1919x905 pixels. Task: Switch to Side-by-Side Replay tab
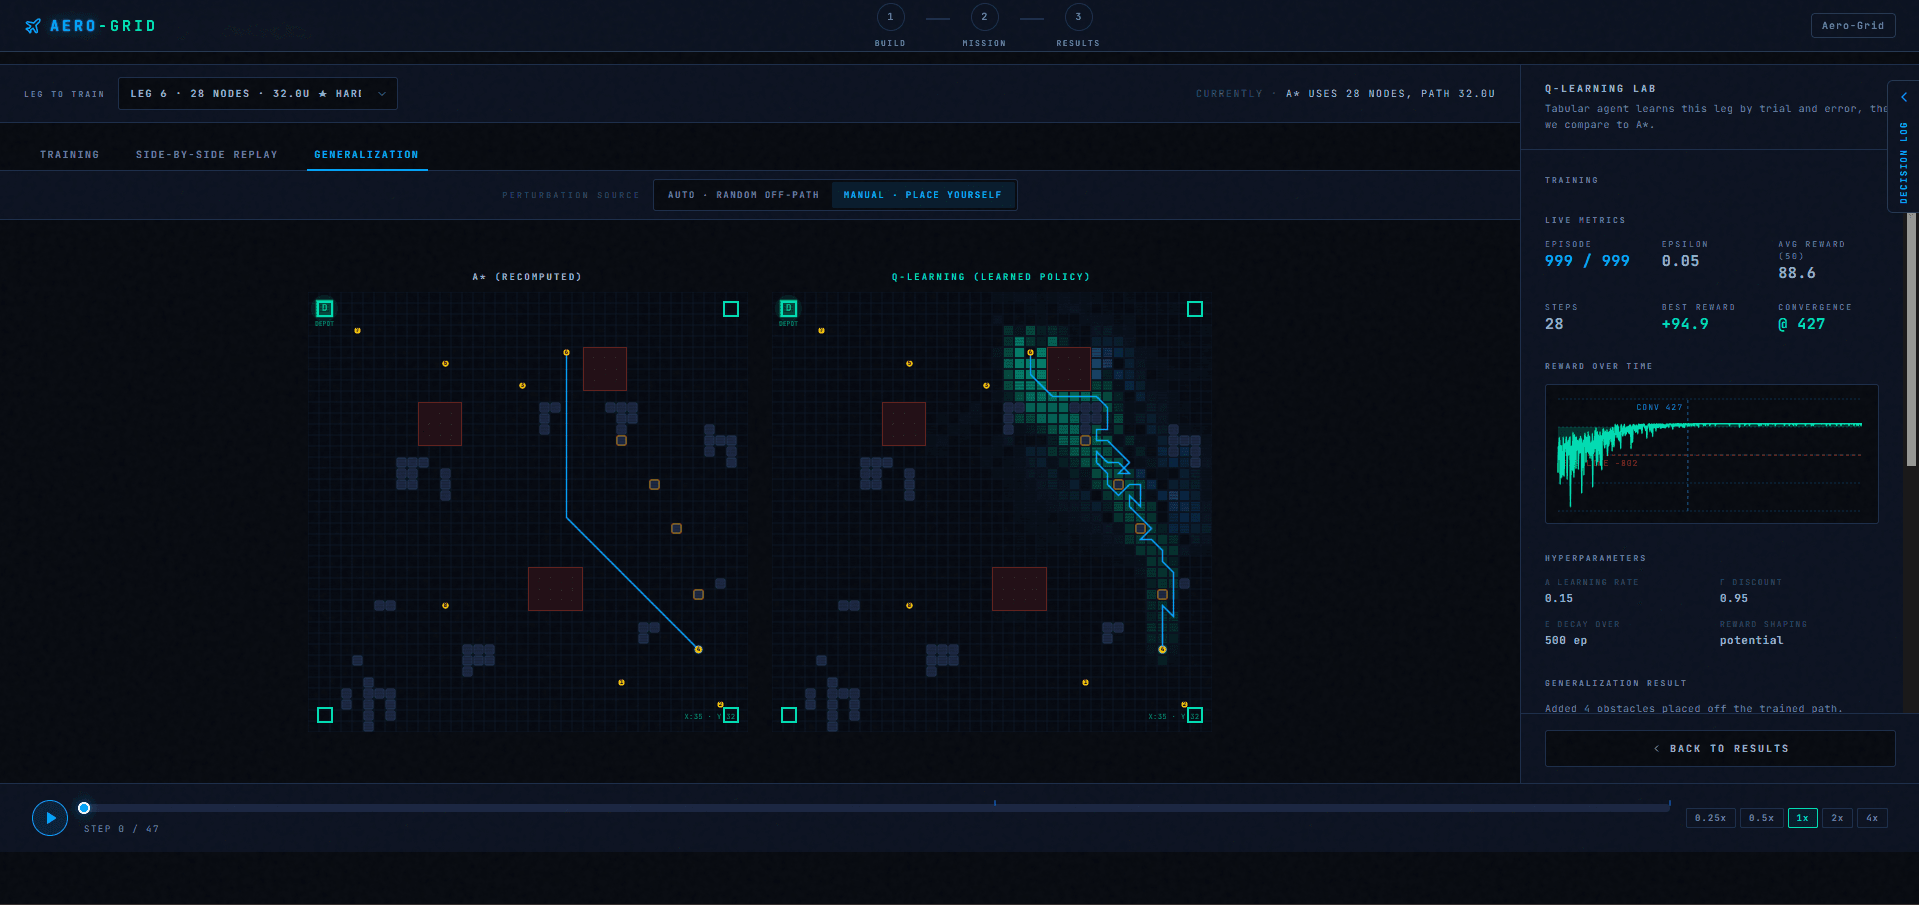click(207, 155)
